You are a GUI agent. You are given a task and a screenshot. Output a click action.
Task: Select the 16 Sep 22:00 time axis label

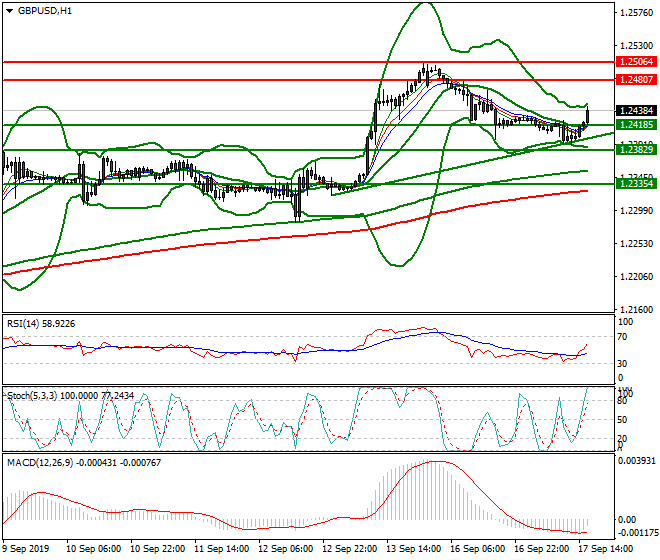[x=542, y=549]
